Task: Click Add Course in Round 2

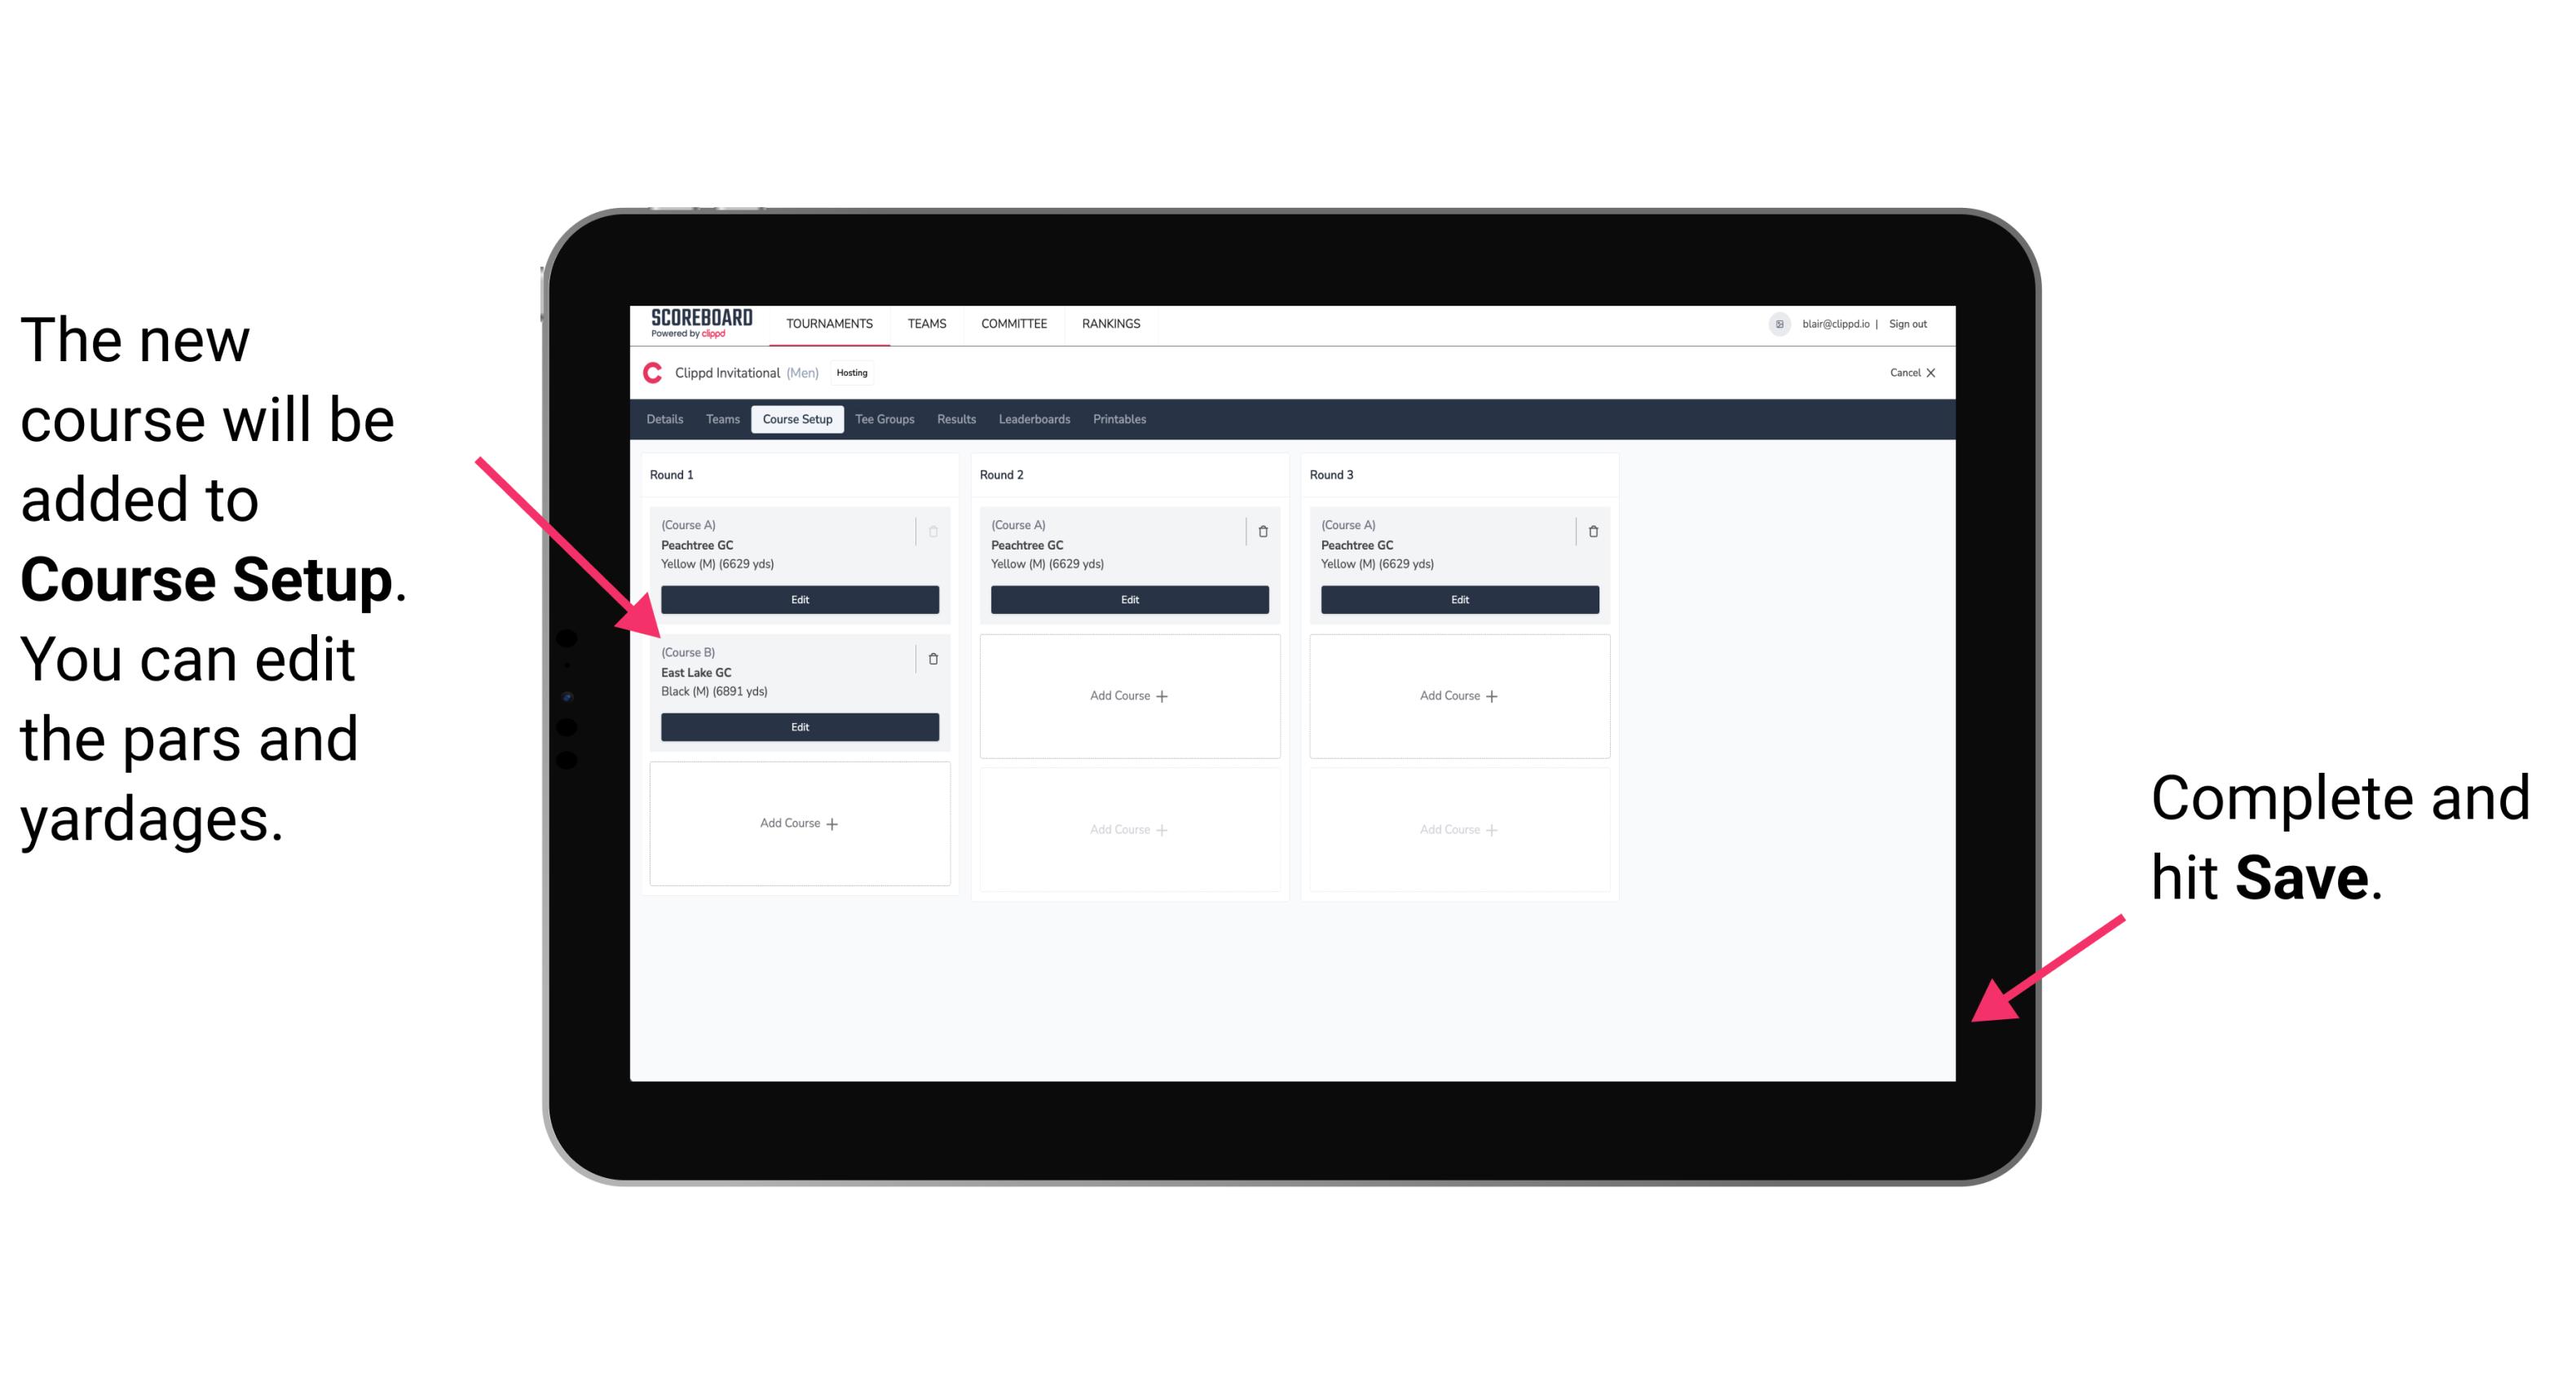Action: (x=1127, y=695)
